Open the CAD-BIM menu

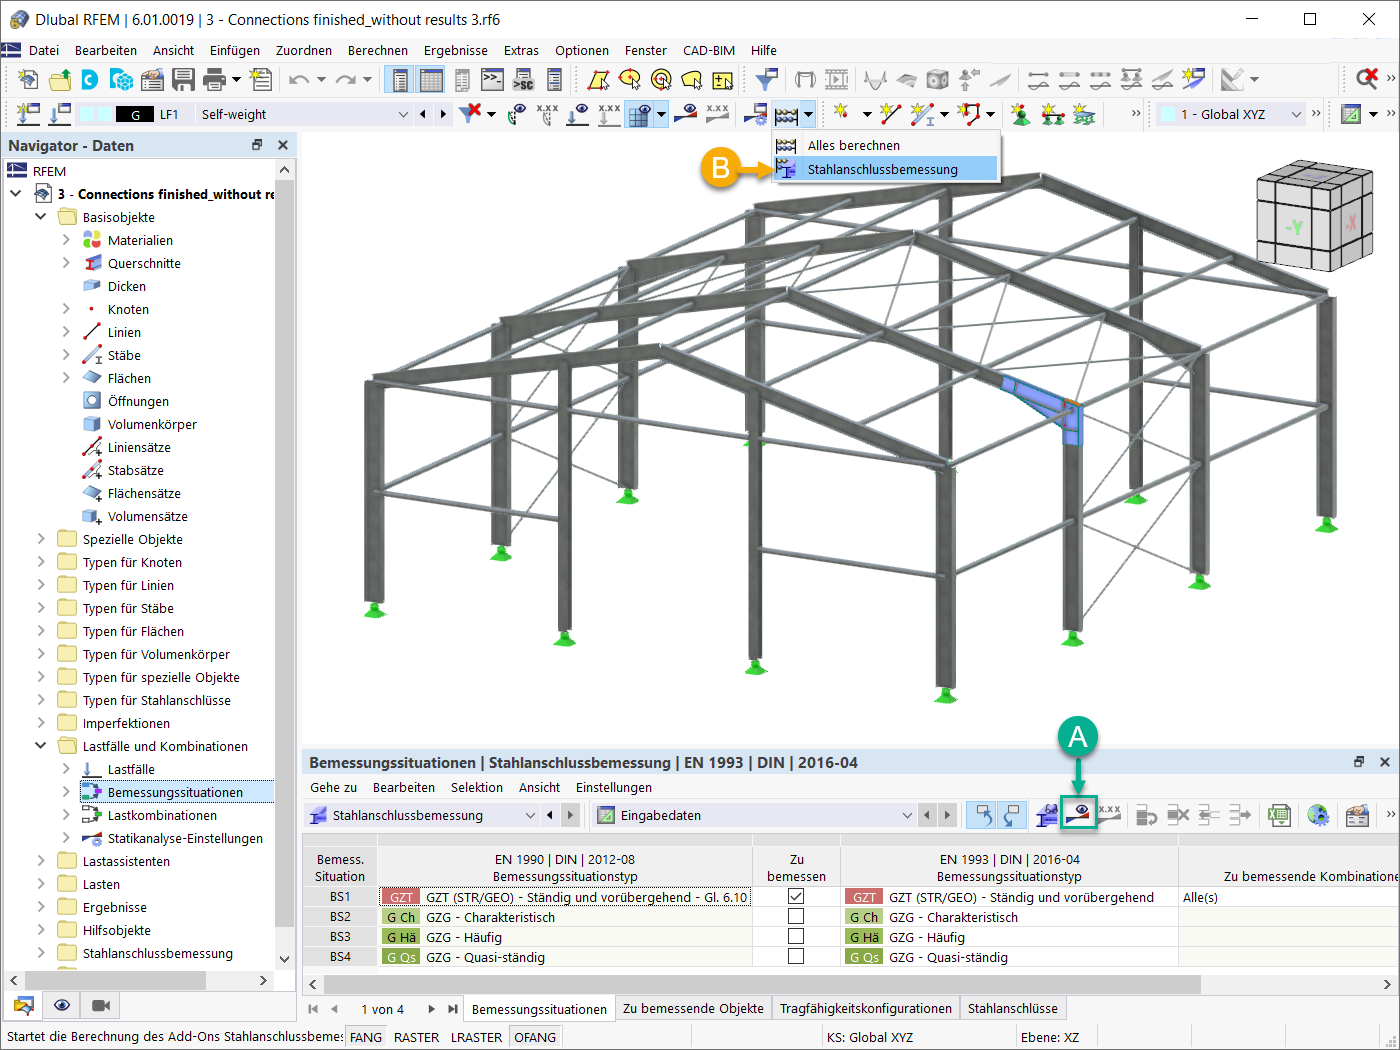pyautogui.click(x=709, y=50)
